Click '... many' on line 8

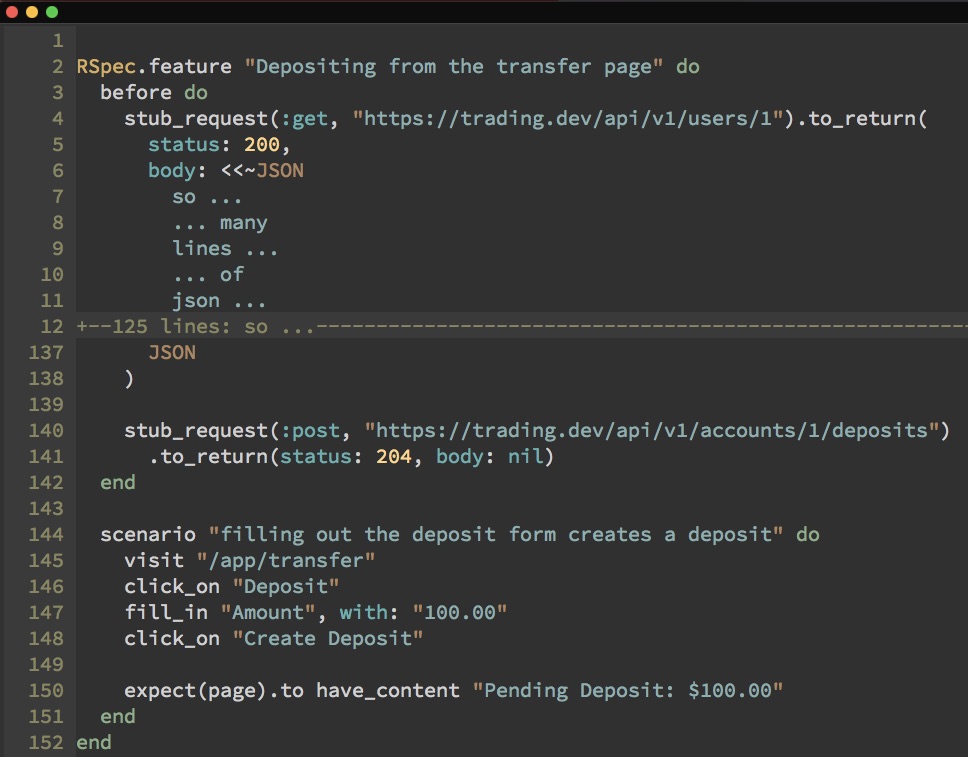click(x=220, y=223)
